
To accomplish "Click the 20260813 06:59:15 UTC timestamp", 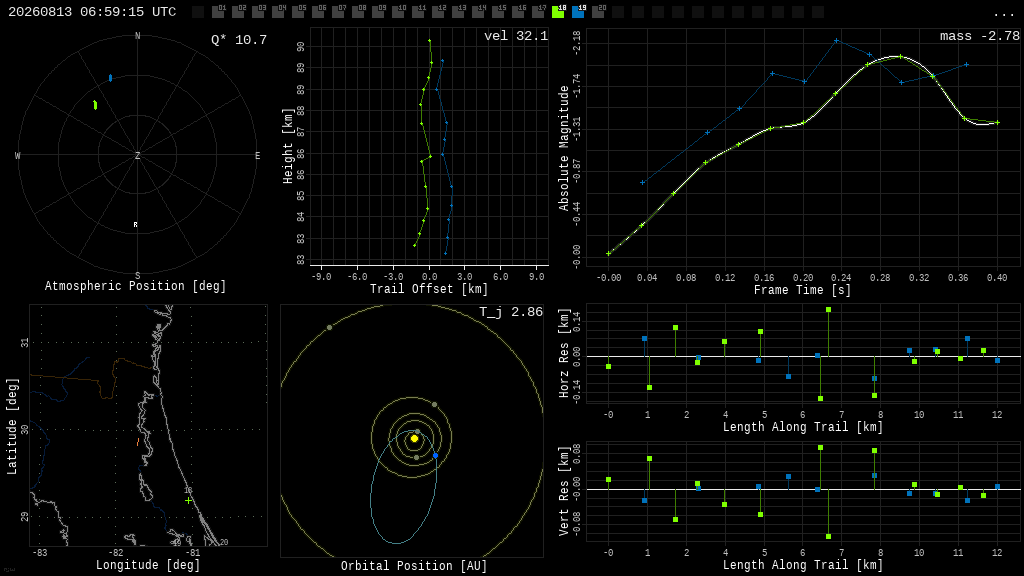I will click(92, 12).
